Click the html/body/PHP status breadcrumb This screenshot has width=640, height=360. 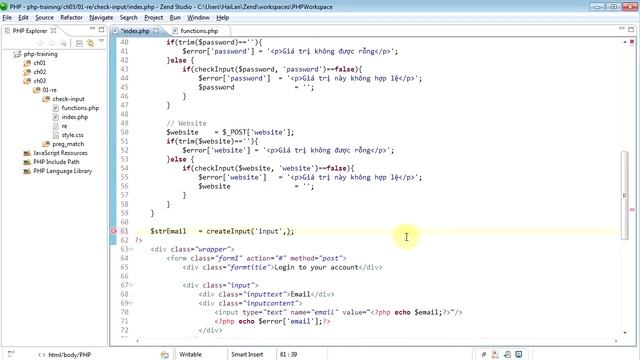click(x=69, y=355)
